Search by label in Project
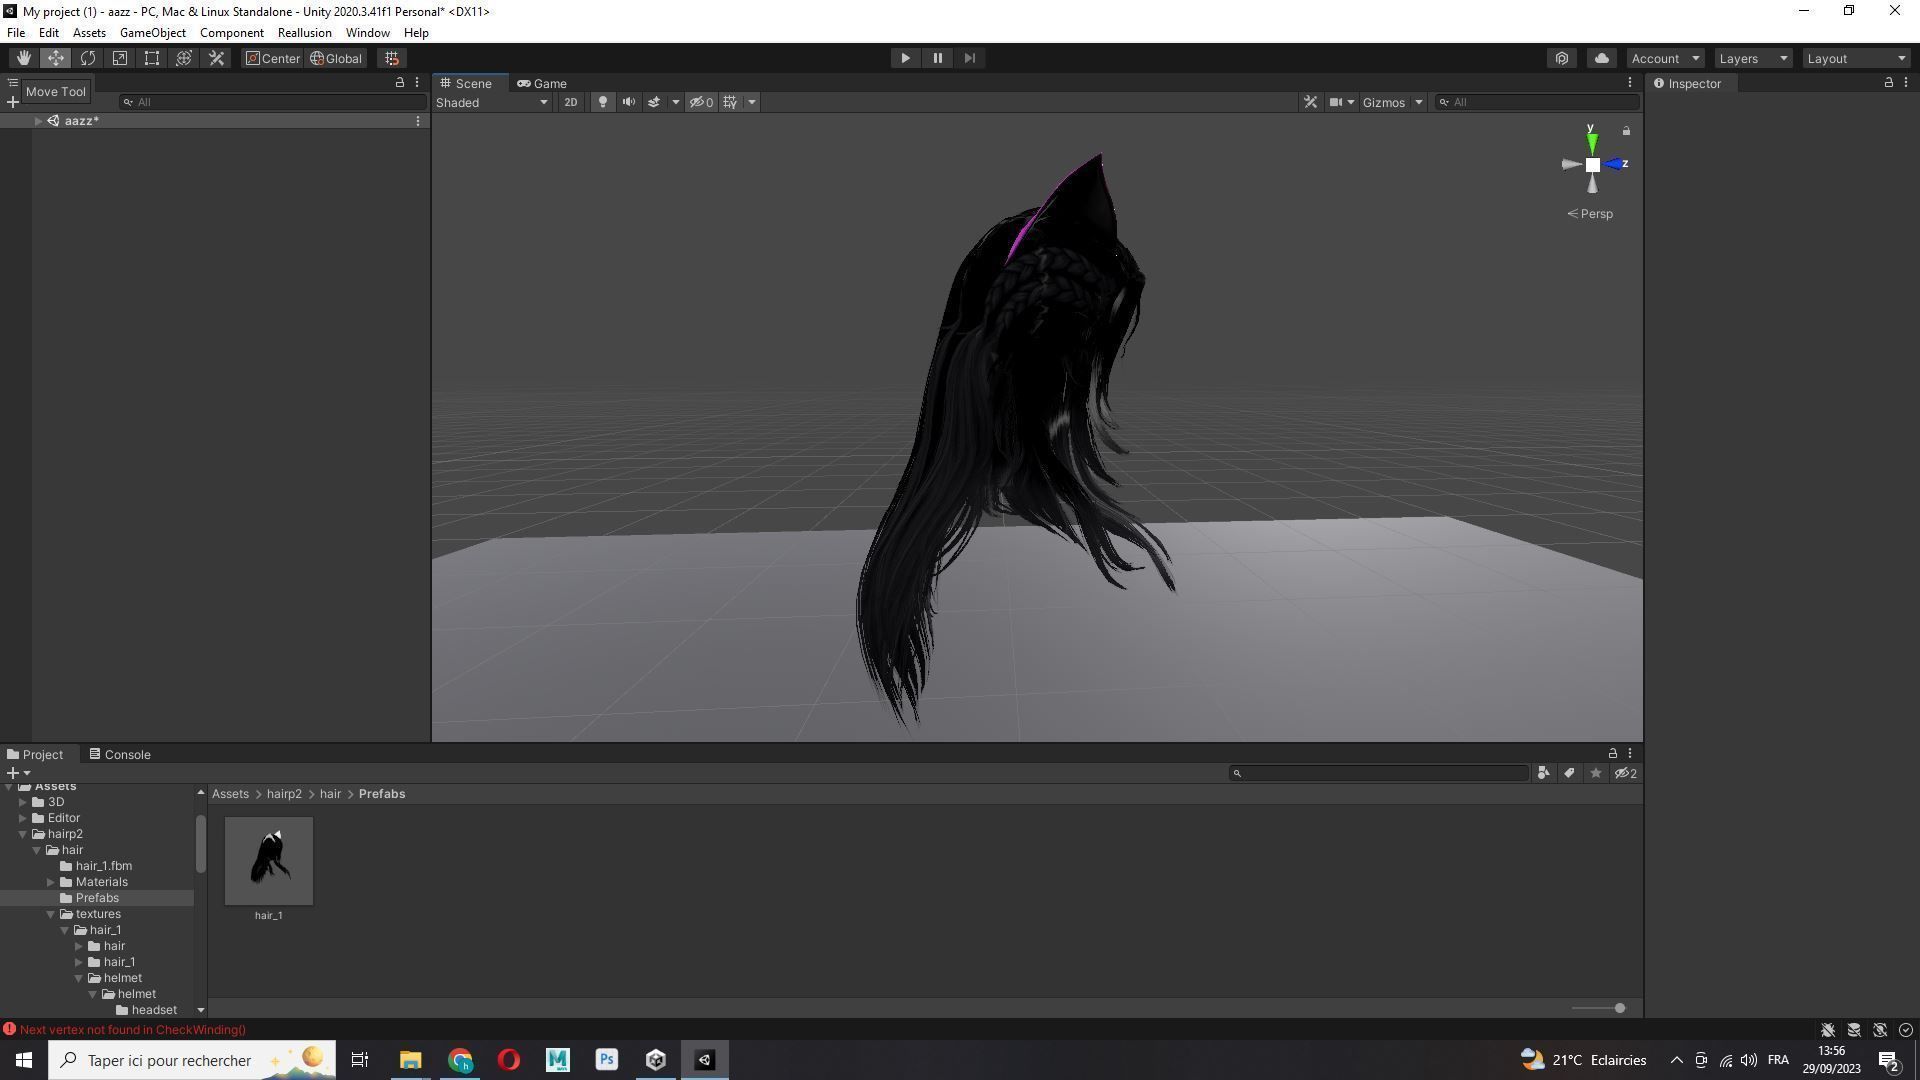This screenshot has height=1080, width=1920. tap(1569, 773)
